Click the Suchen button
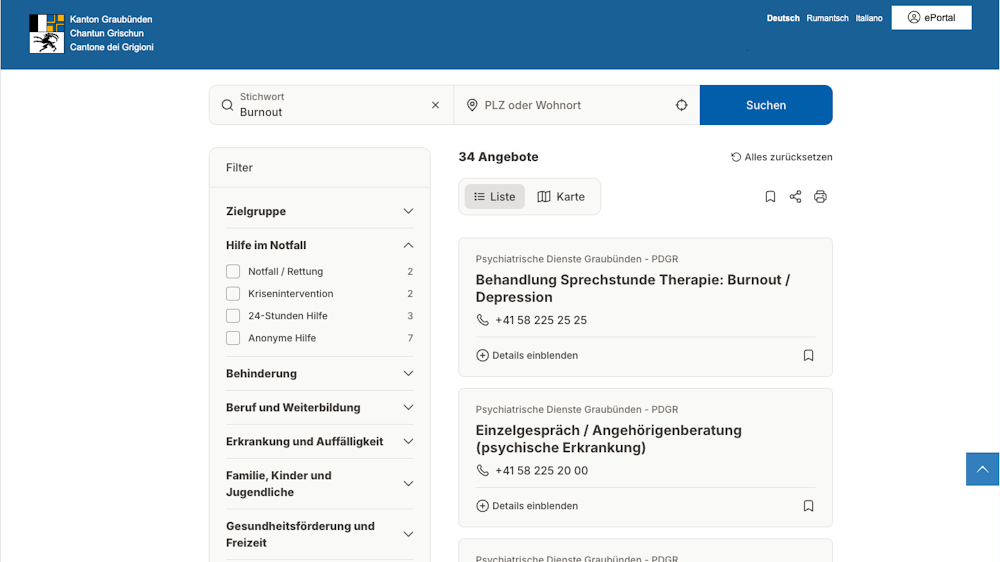The image size is (1000, 562). 766,105
